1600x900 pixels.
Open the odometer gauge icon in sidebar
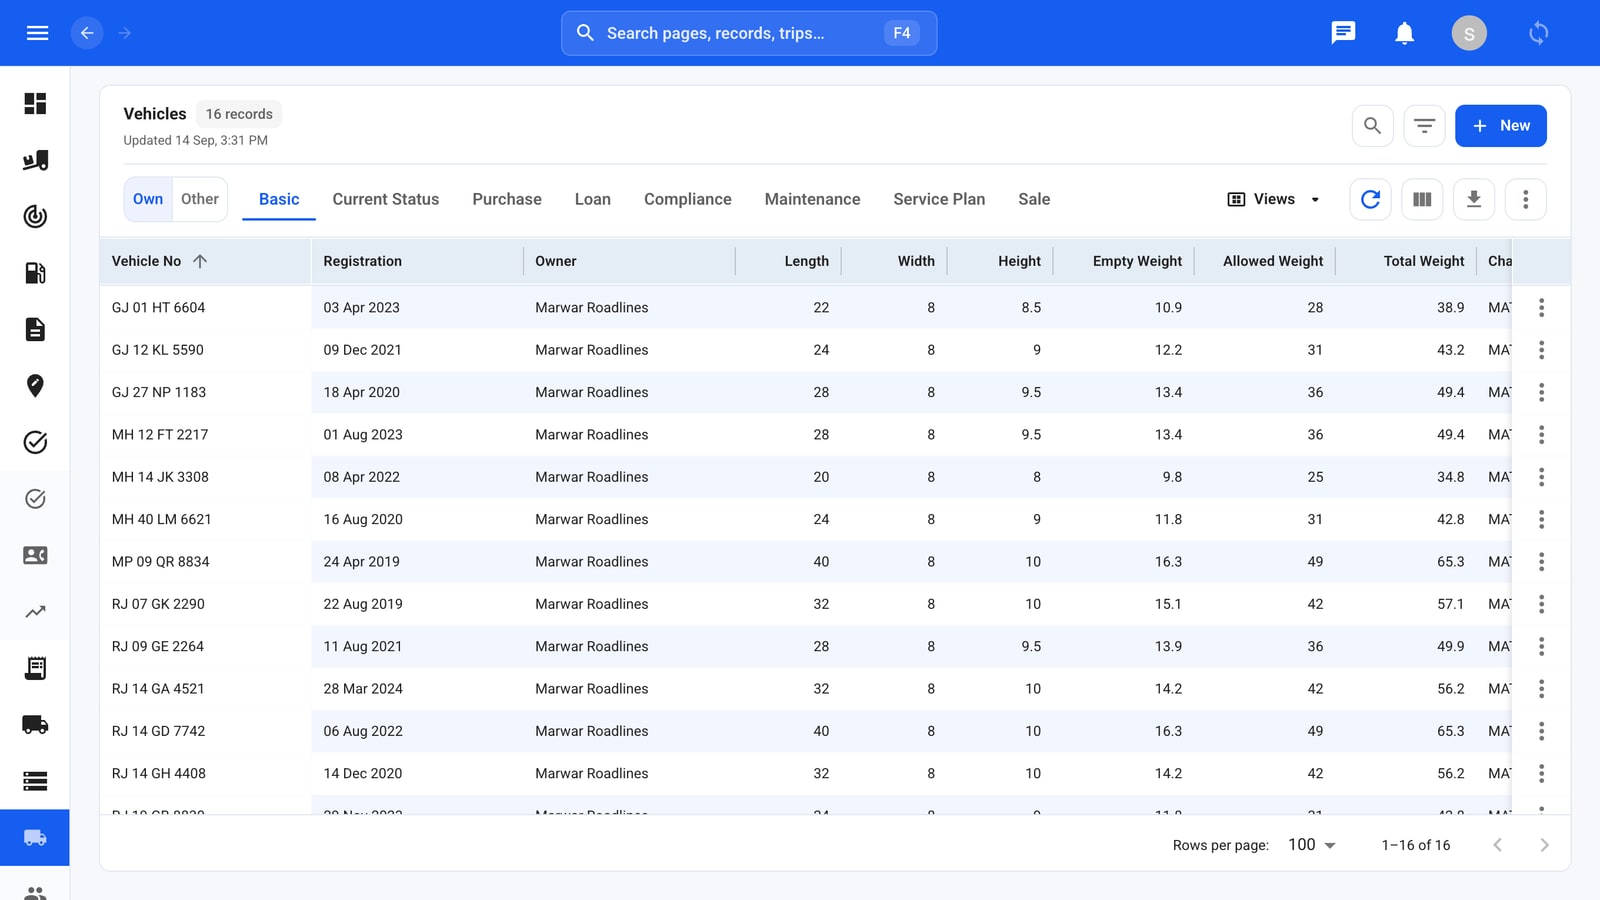(x=35, y=216)
